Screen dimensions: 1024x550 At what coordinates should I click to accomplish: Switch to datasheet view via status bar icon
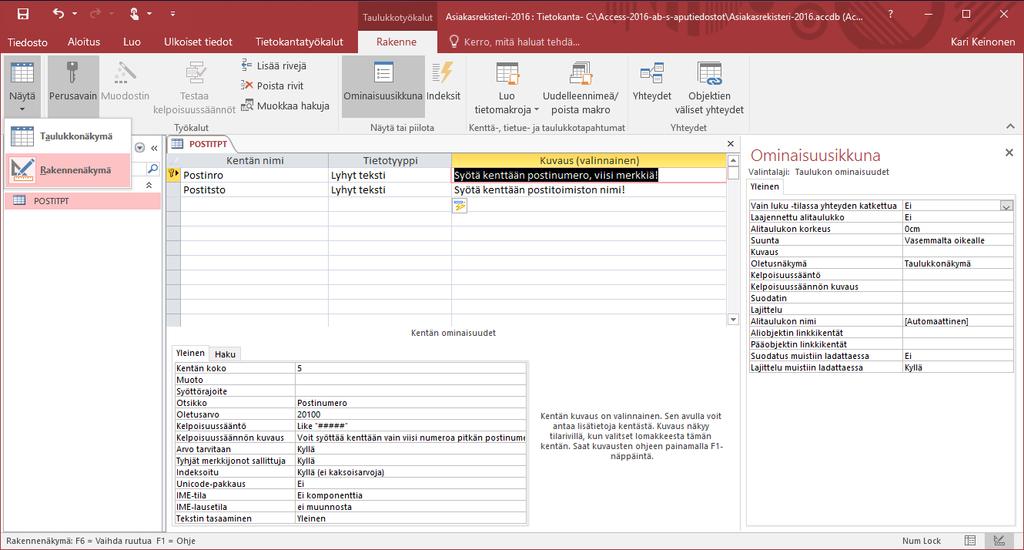click(x=970, y=540)
